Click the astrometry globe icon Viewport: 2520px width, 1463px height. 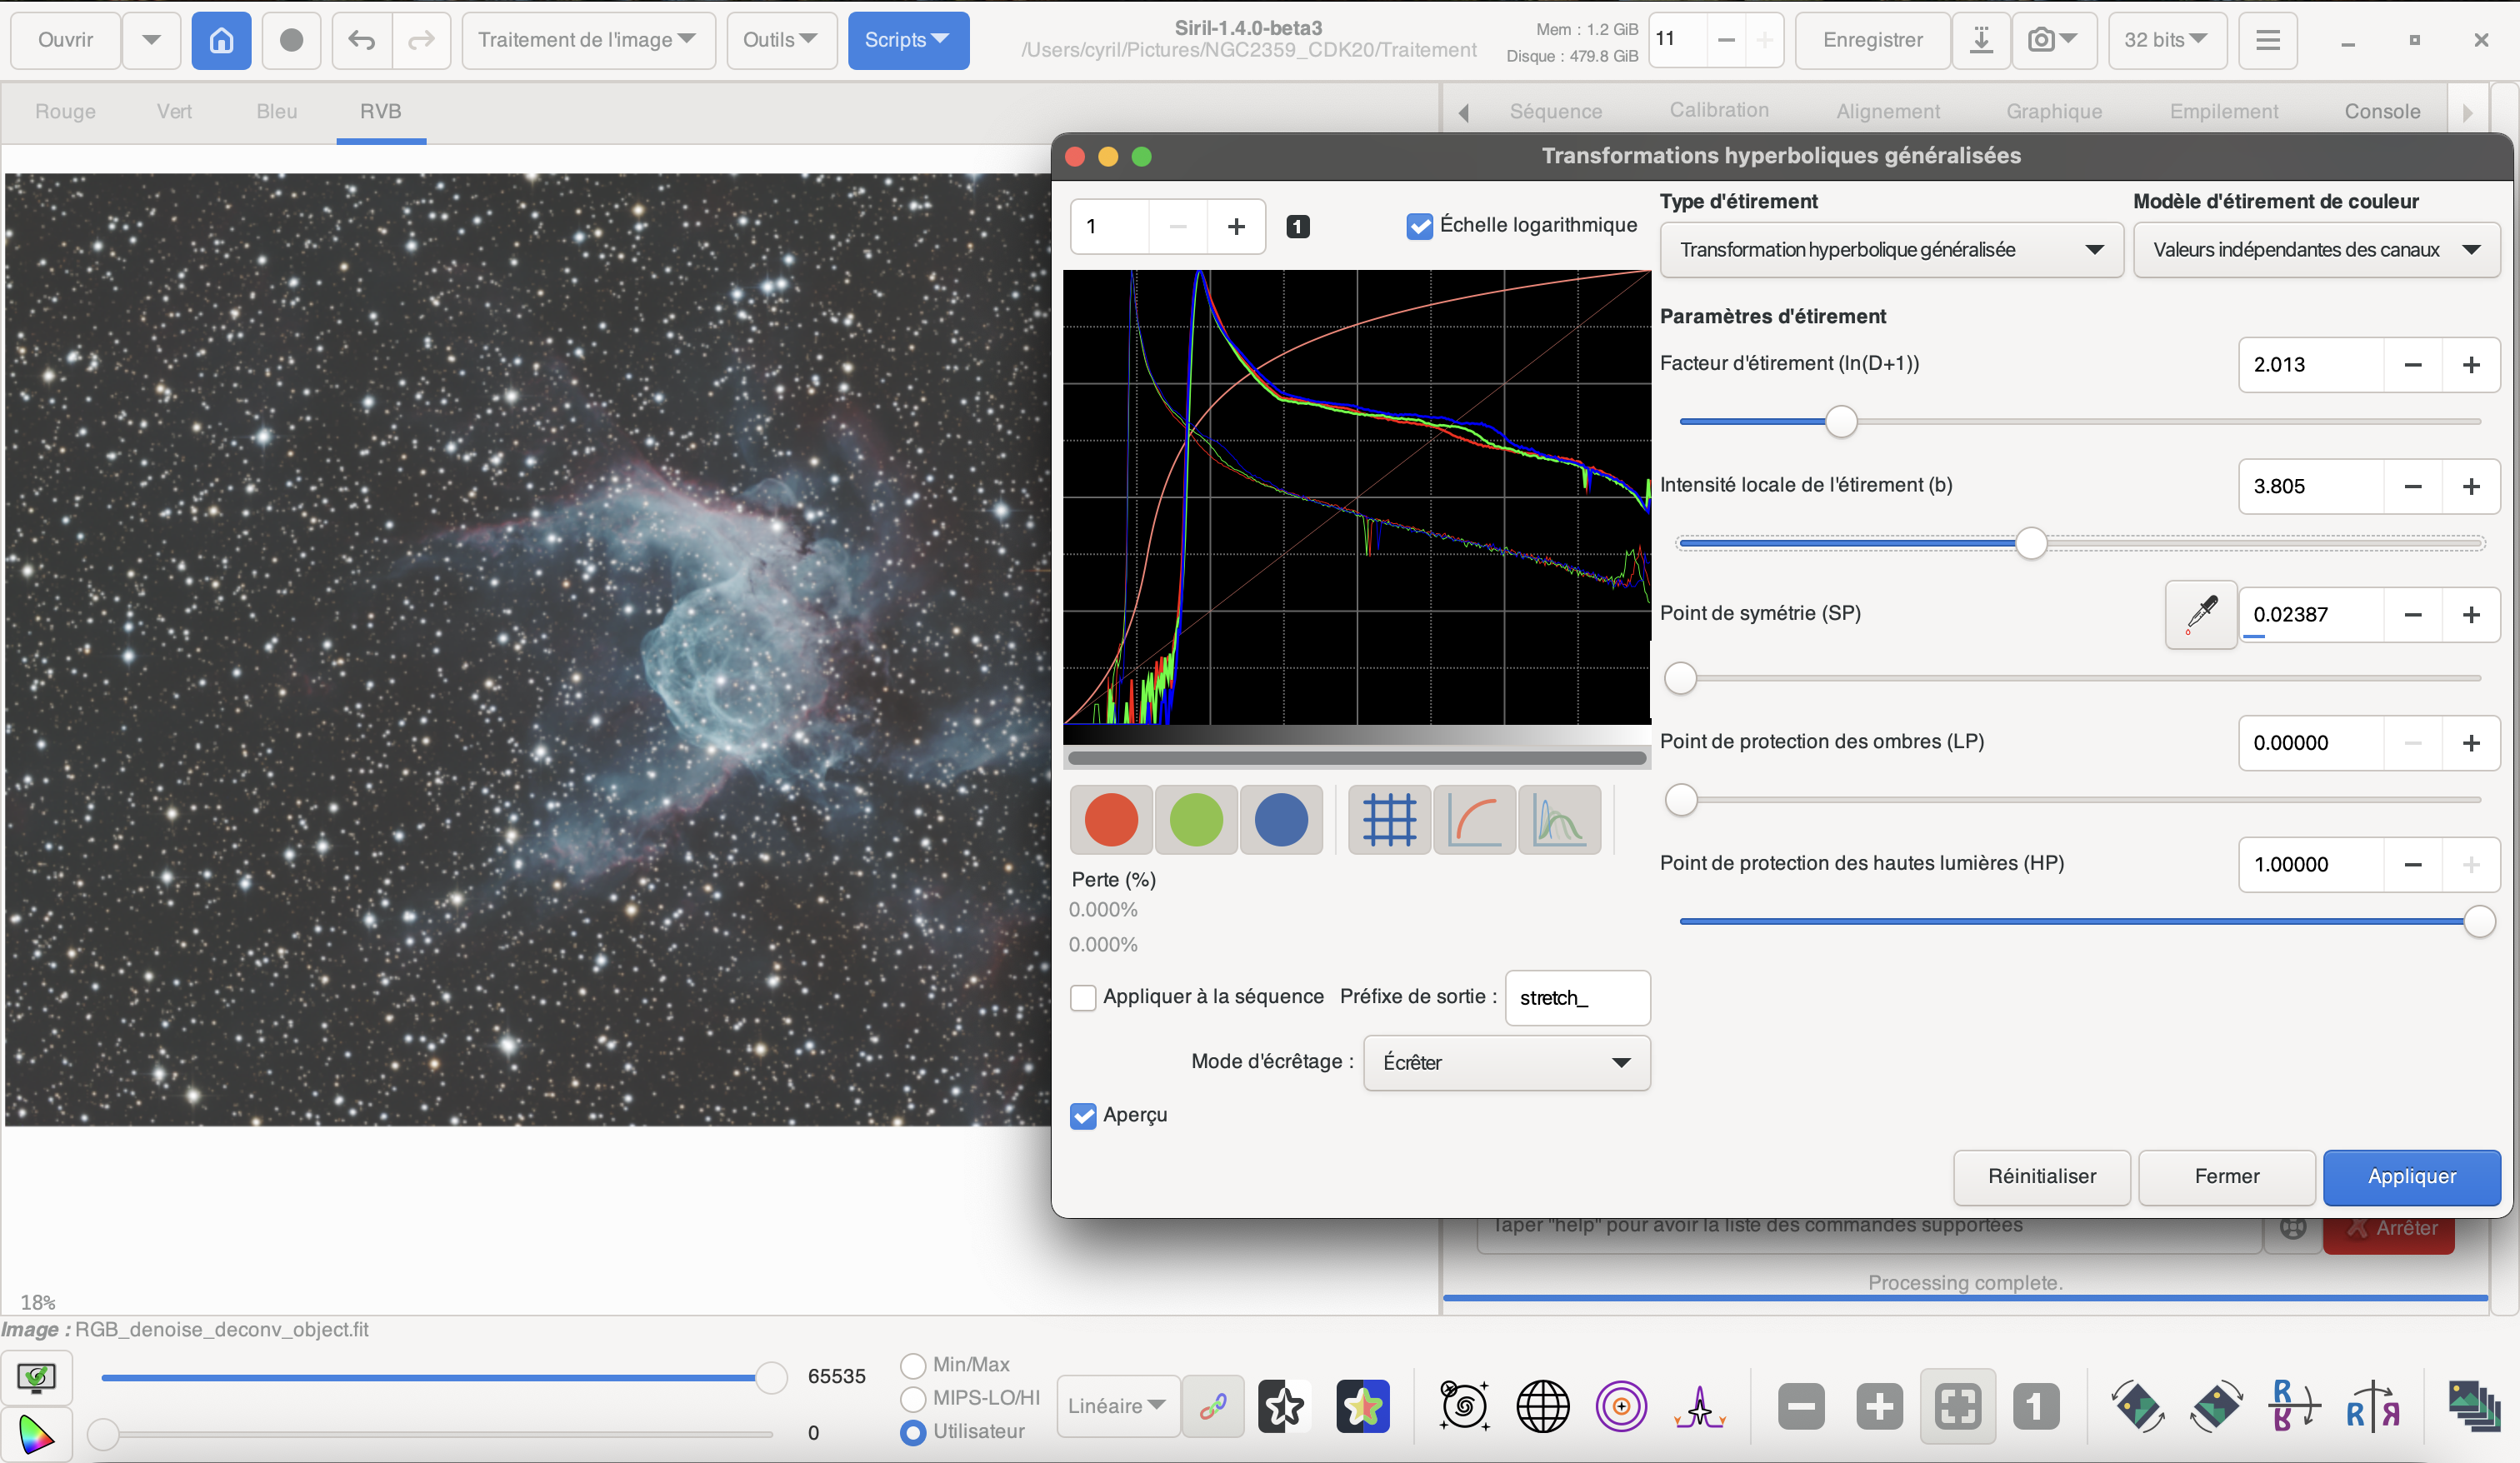click(x=1542, y=1407)
